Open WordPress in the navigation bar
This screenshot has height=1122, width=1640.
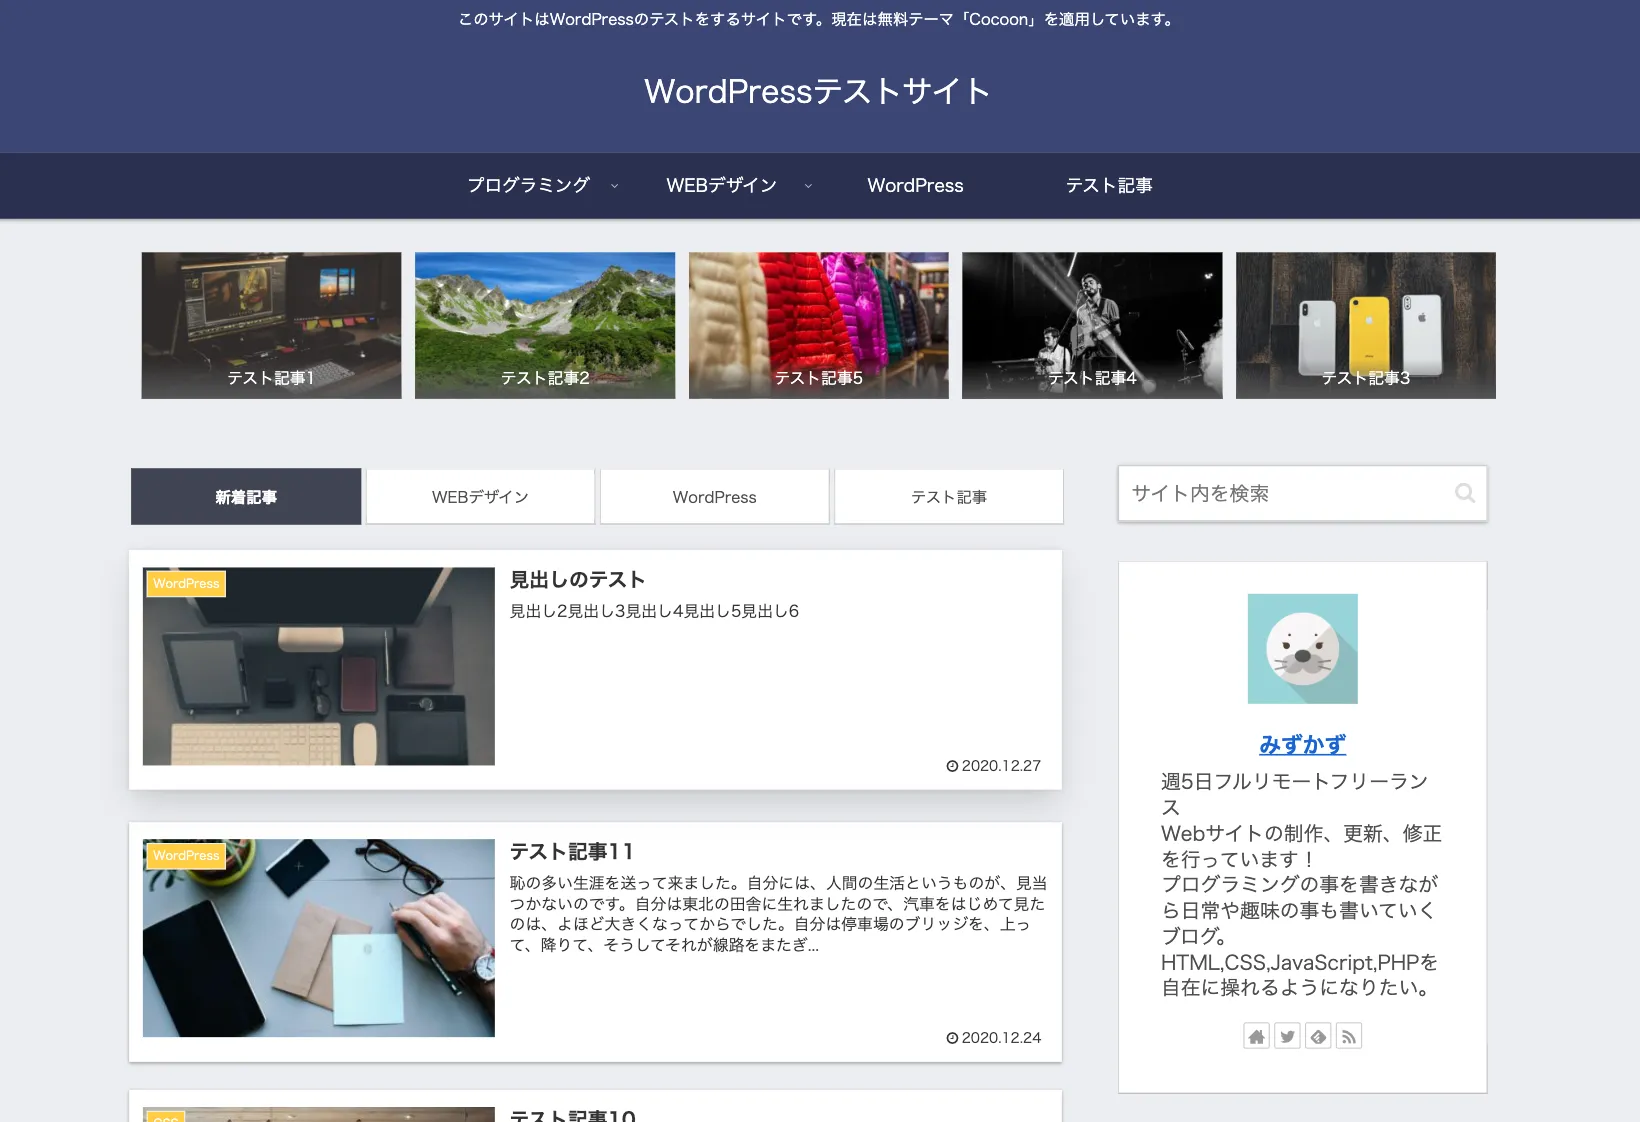[x=915, y=186]
